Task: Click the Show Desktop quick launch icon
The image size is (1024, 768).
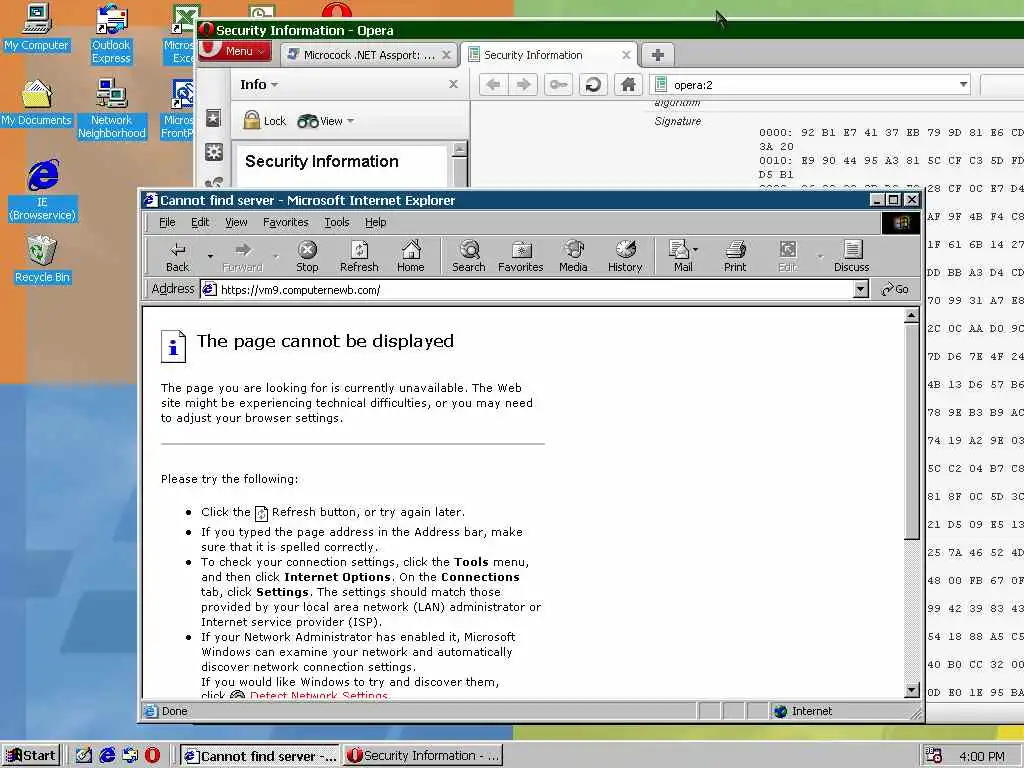Action: (84, 755)
